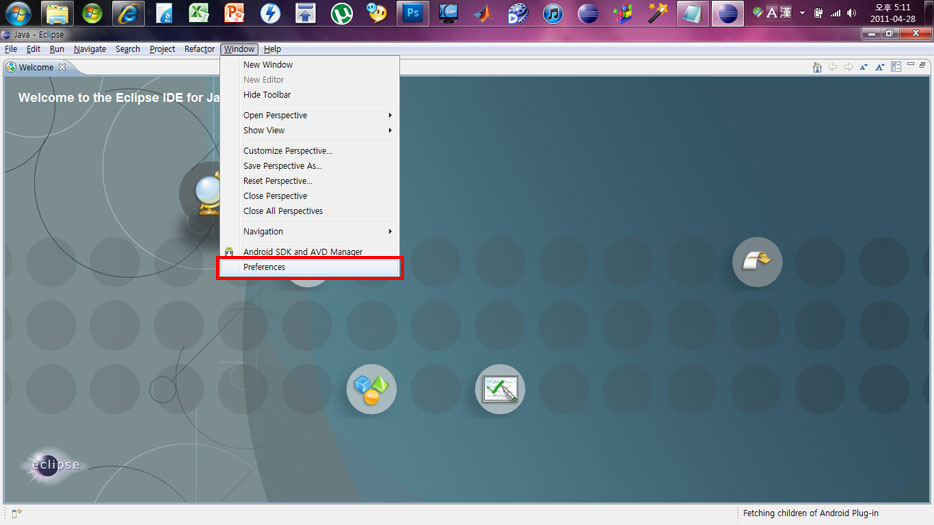The height and width of the screenshot is (525, 934).
Task: Open the Run menu
Action: [57, 49]
